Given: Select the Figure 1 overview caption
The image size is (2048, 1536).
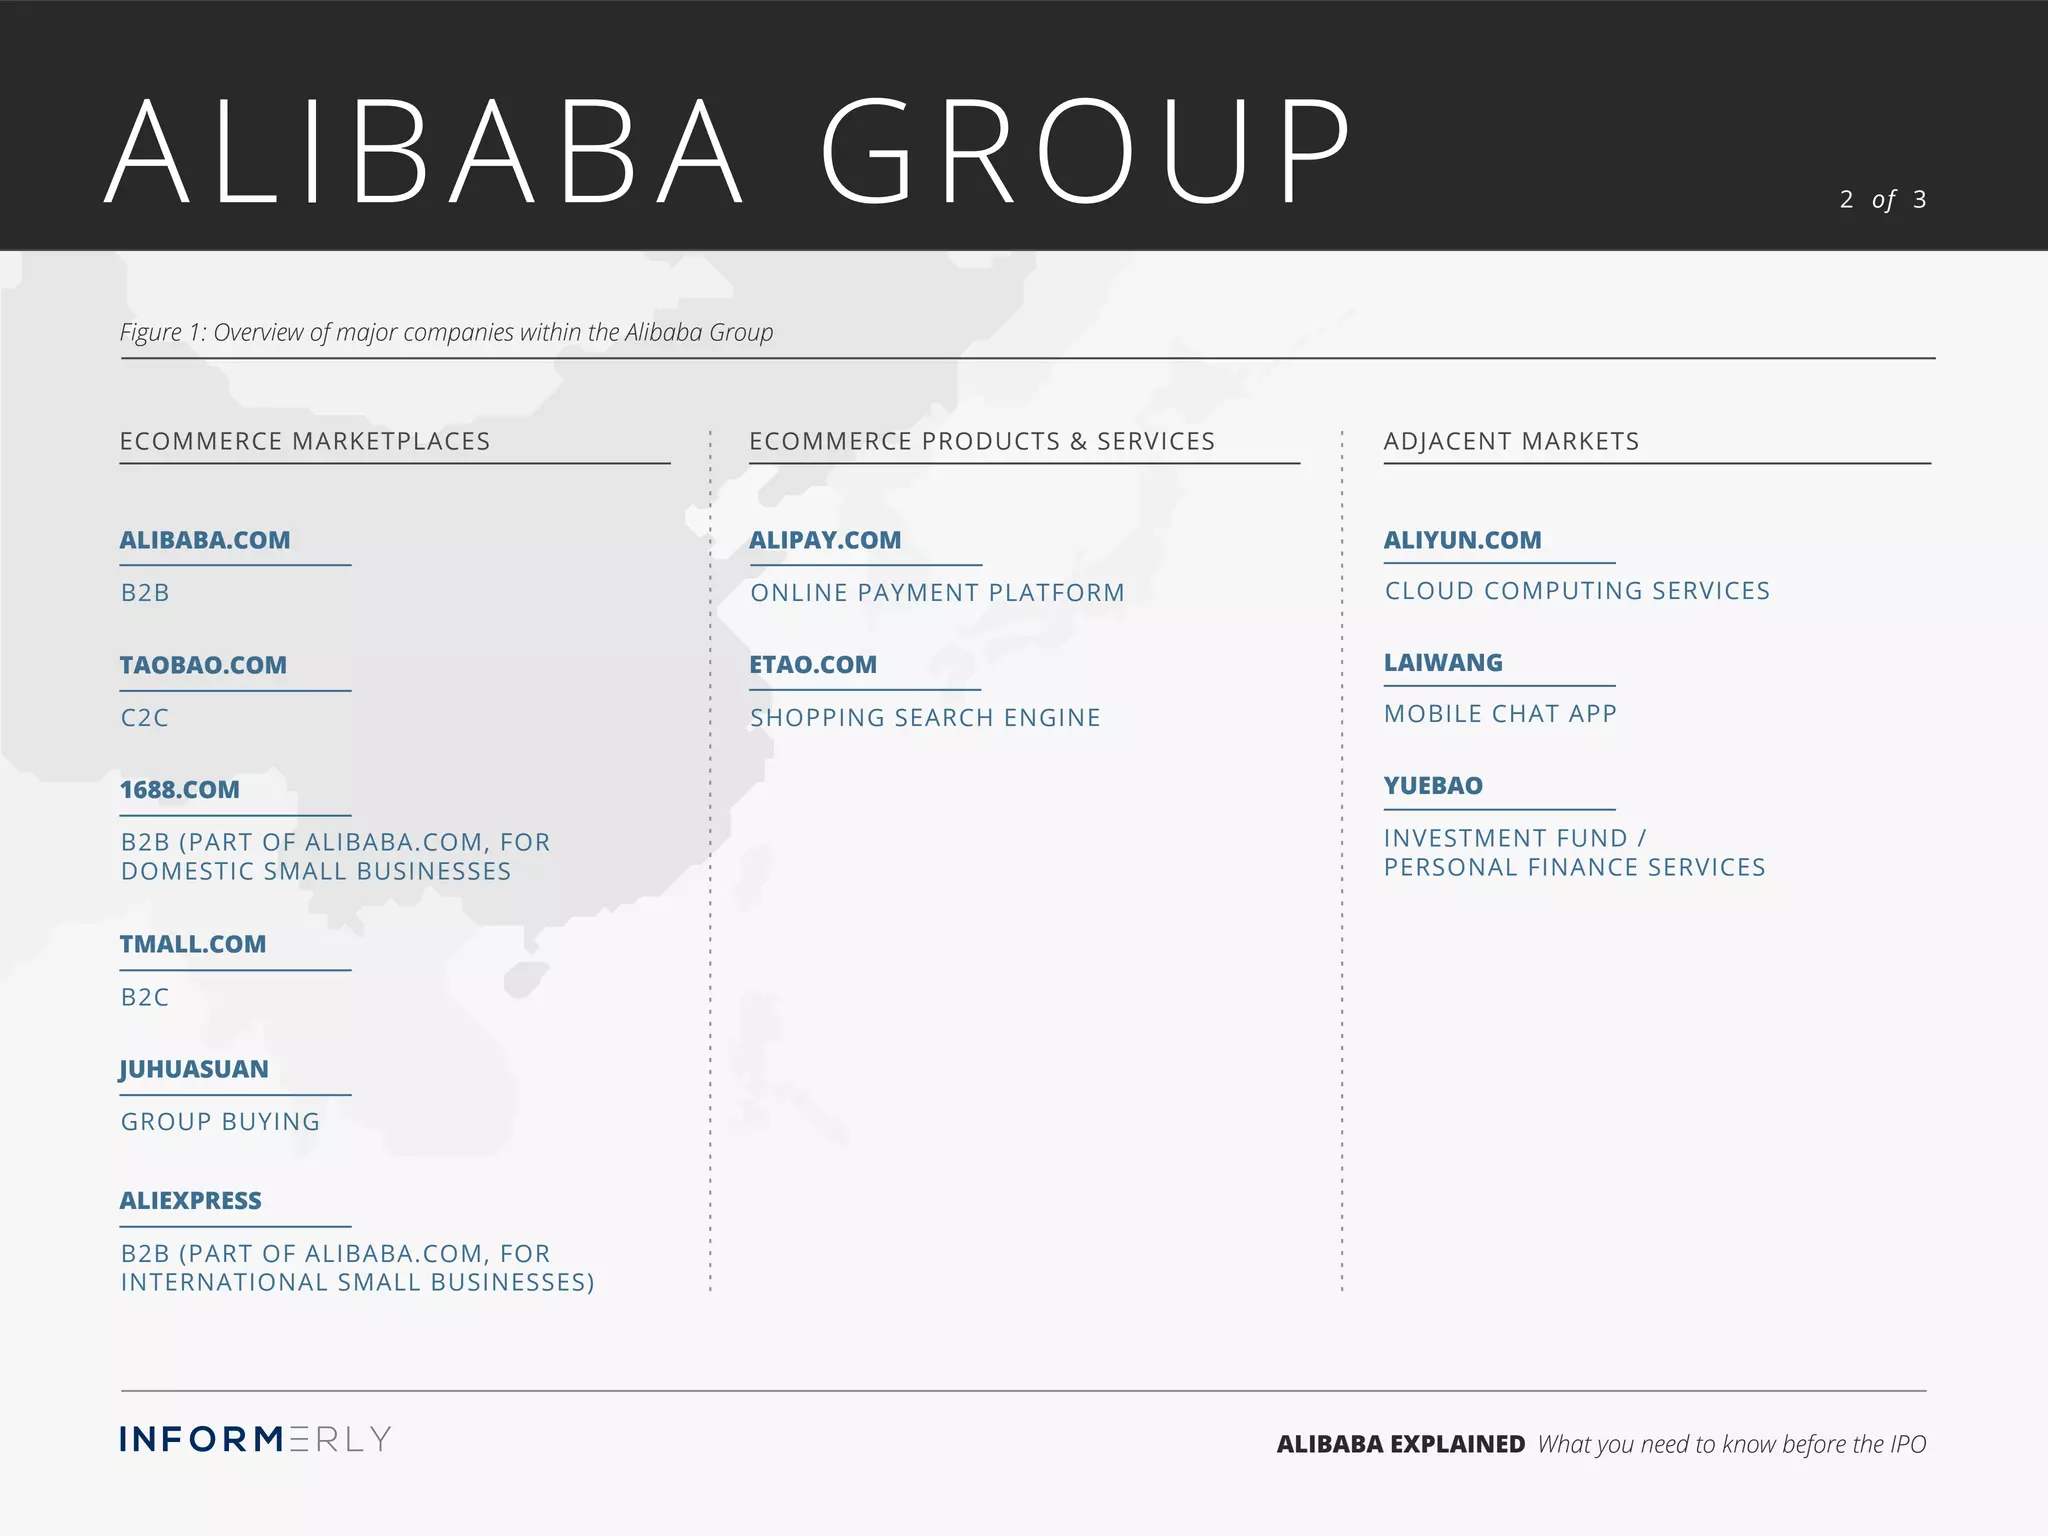Looking at the screenshot, I should tap(446, 332).
